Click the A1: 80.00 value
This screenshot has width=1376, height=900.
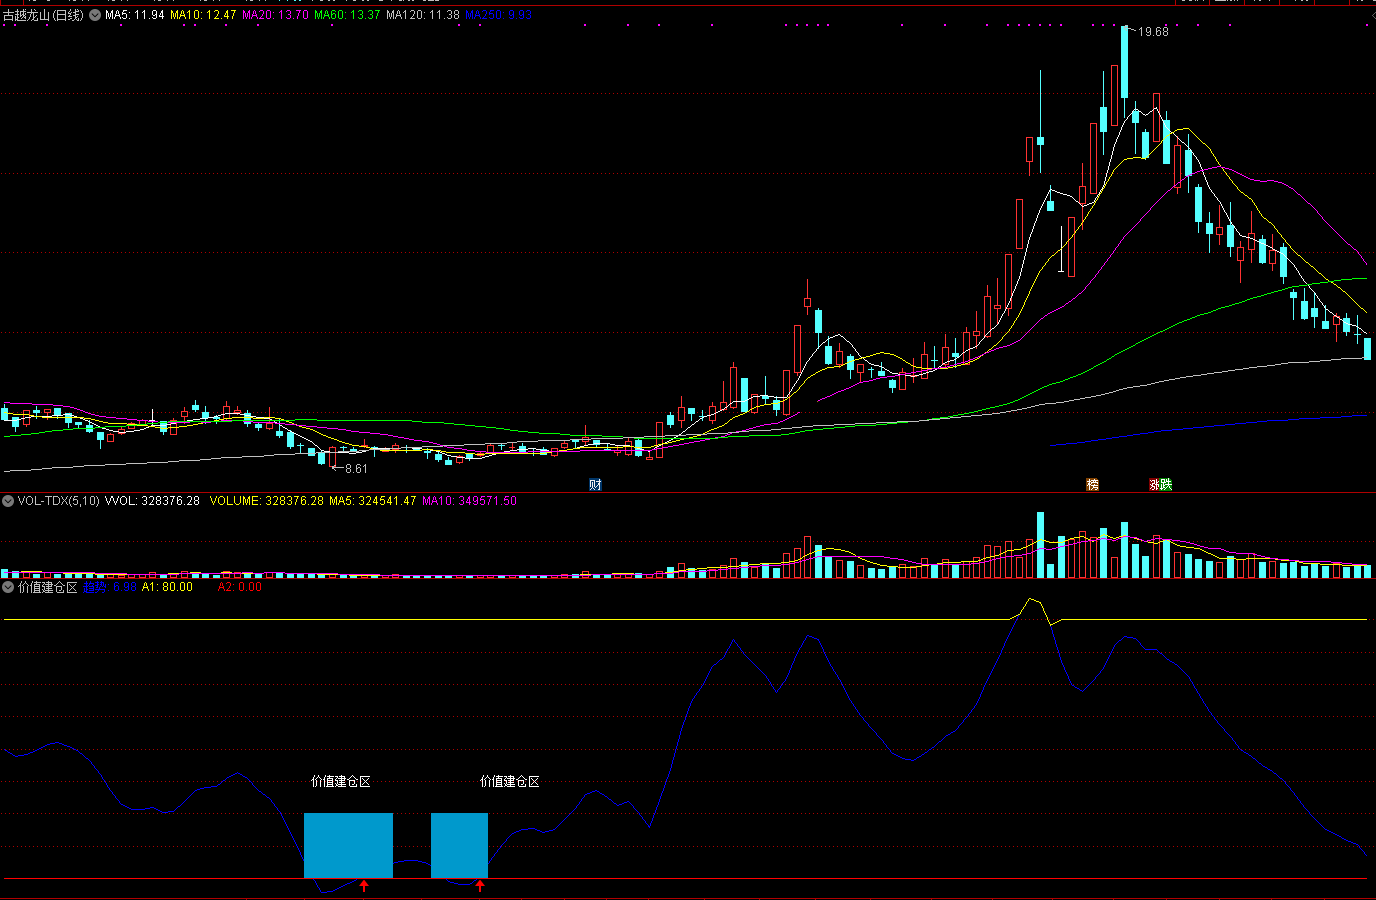[167, 588]
